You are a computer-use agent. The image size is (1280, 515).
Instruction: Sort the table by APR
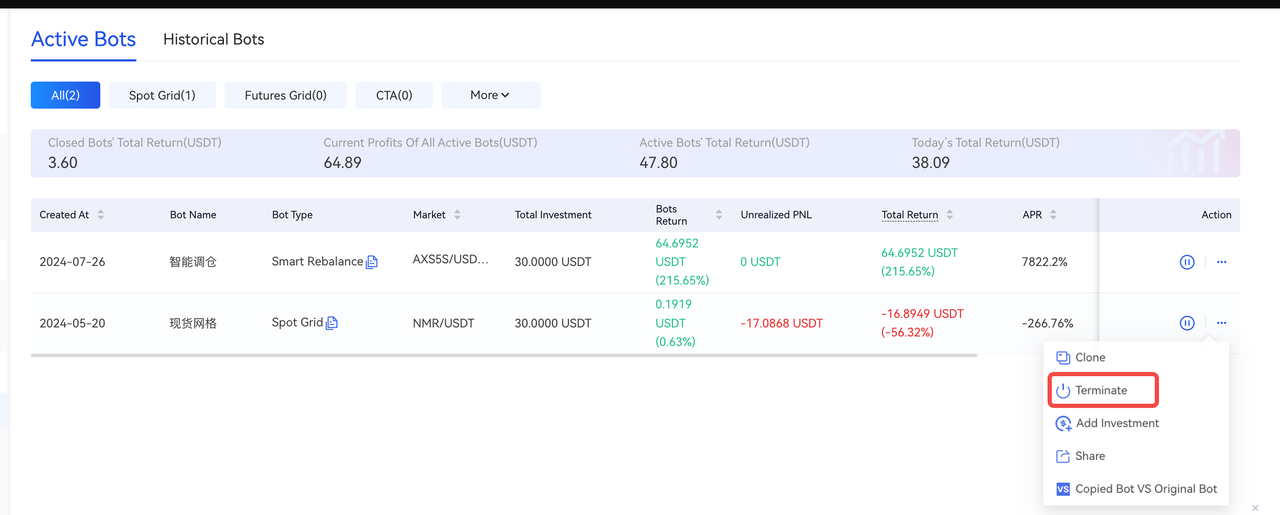pos(1053,215)
